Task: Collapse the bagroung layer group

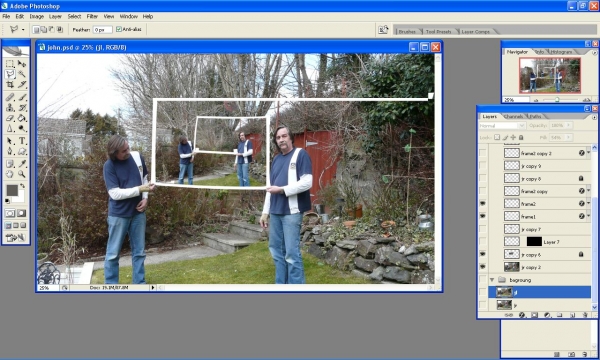Action: point(492,280)
